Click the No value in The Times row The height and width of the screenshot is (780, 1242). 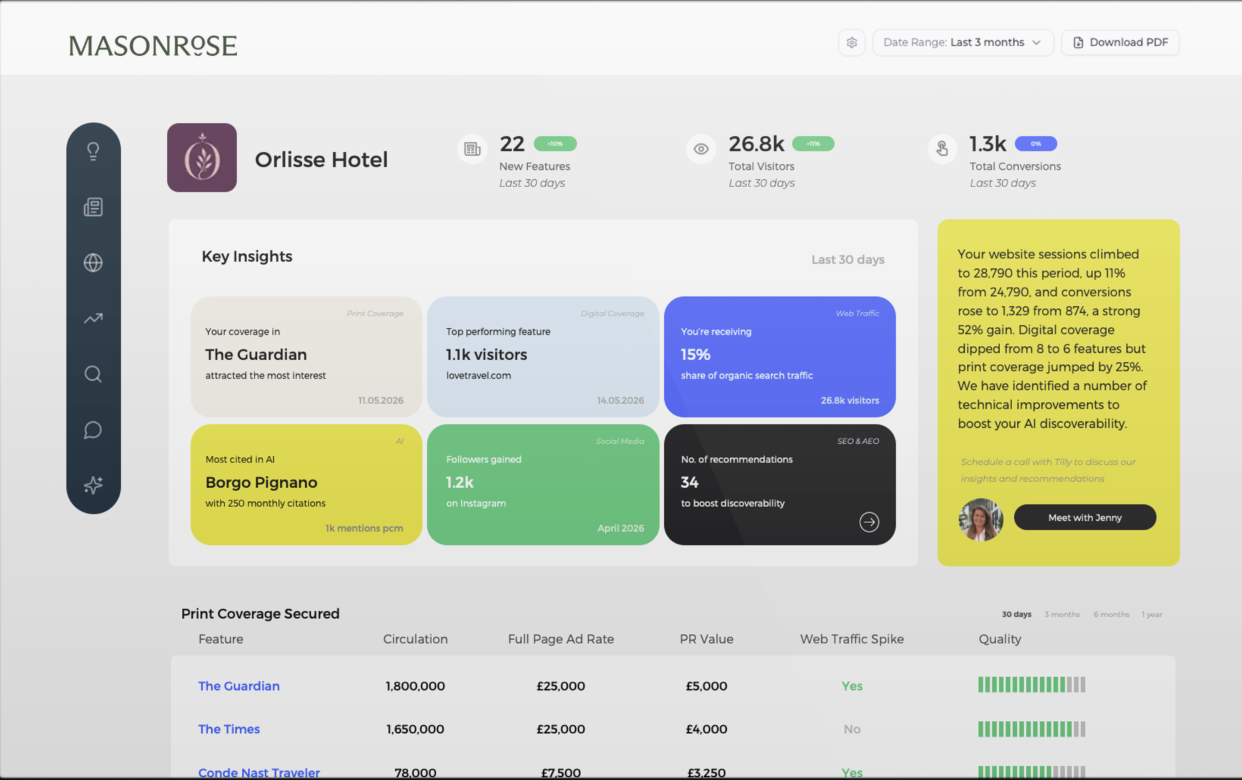point(852,729)
